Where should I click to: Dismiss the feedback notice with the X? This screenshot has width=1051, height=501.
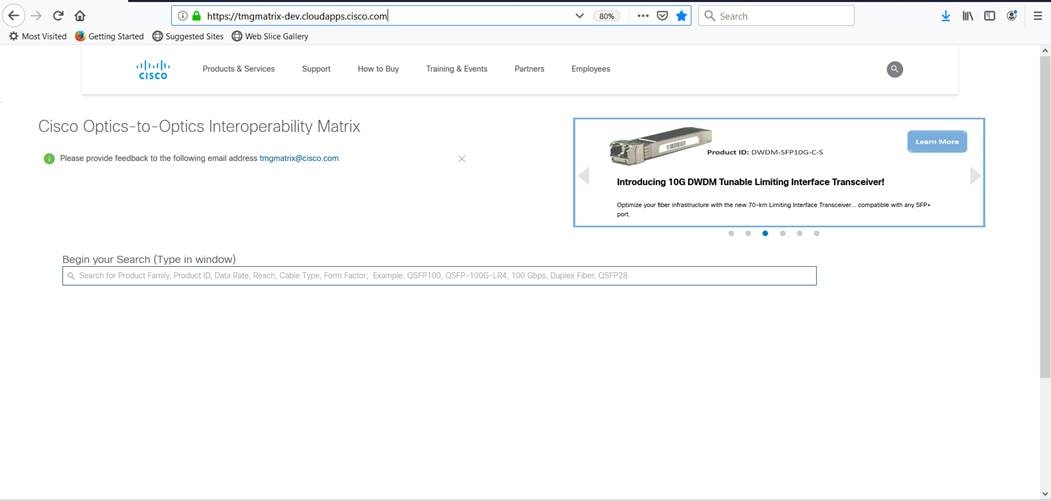pos(462,159)
